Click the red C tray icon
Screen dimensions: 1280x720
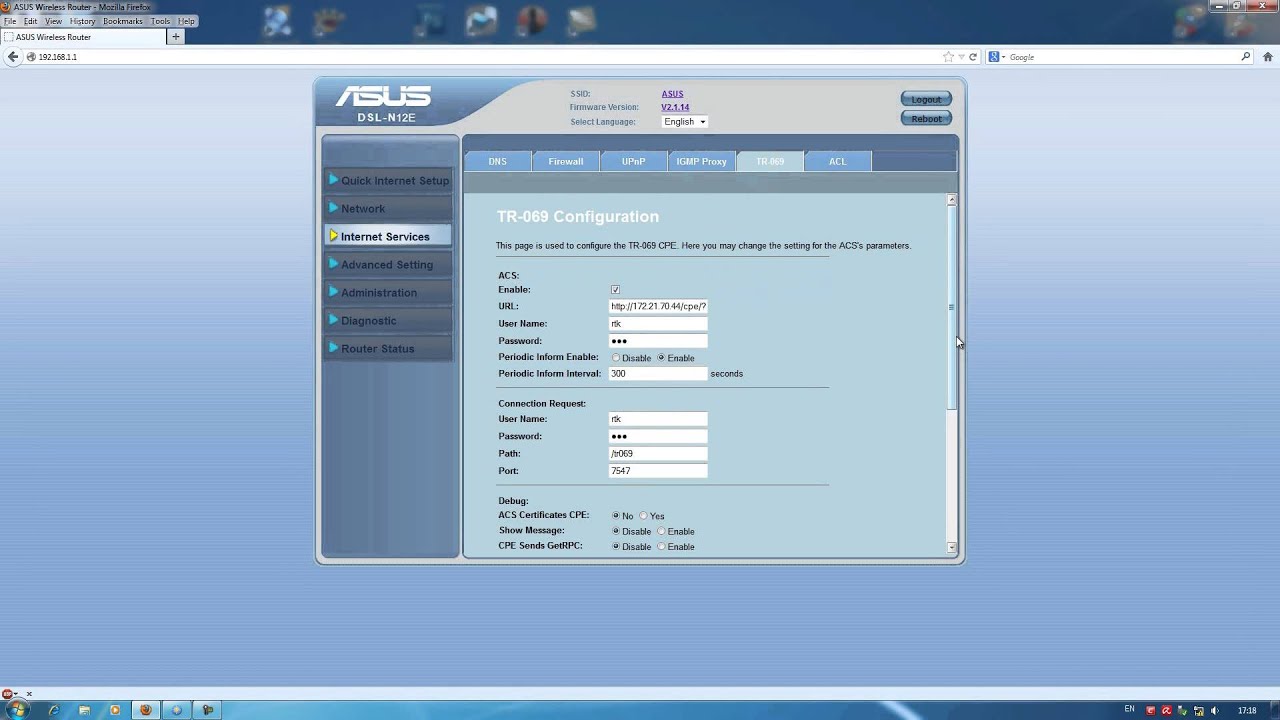(1150, 710)
